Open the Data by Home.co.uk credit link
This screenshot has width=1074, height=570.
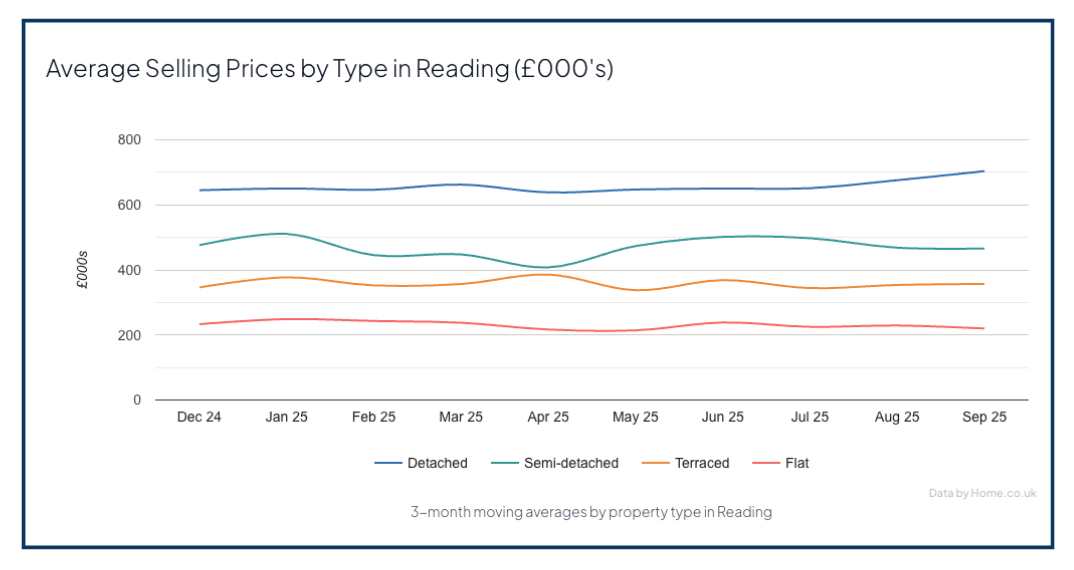(982, 492)
